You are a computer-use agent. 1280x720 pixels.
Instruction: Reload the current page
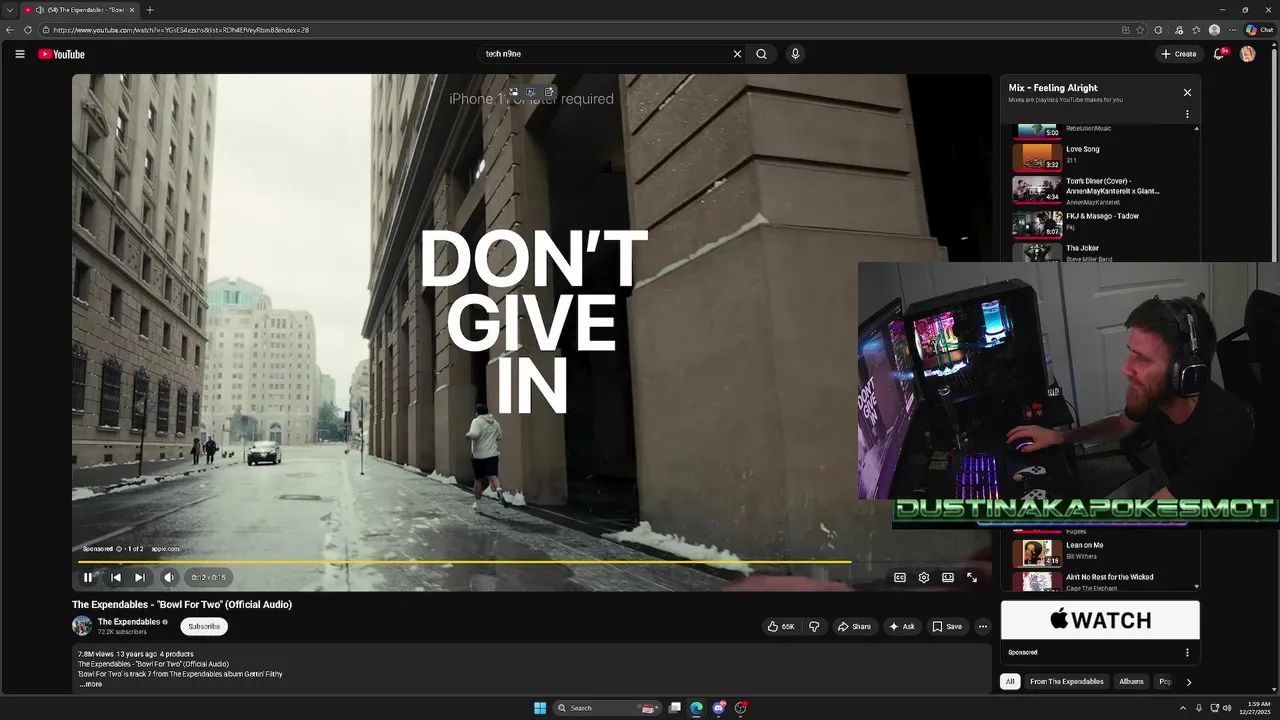click(x=27, y=30)
